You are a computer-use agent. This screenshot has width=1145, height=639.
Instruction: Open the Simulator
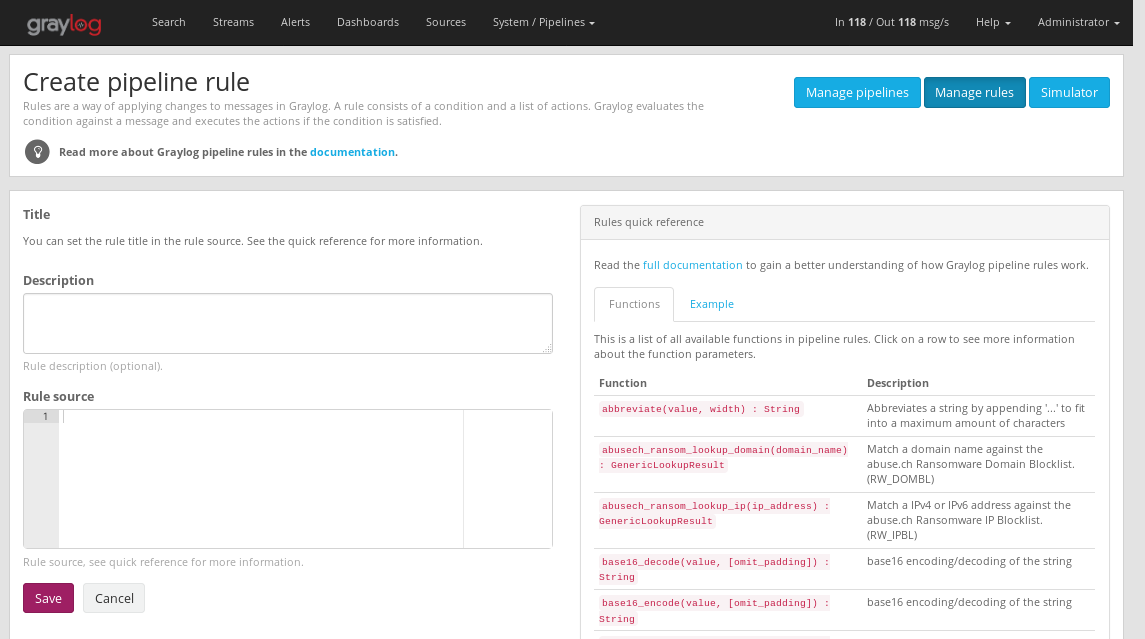(1069, 92)
